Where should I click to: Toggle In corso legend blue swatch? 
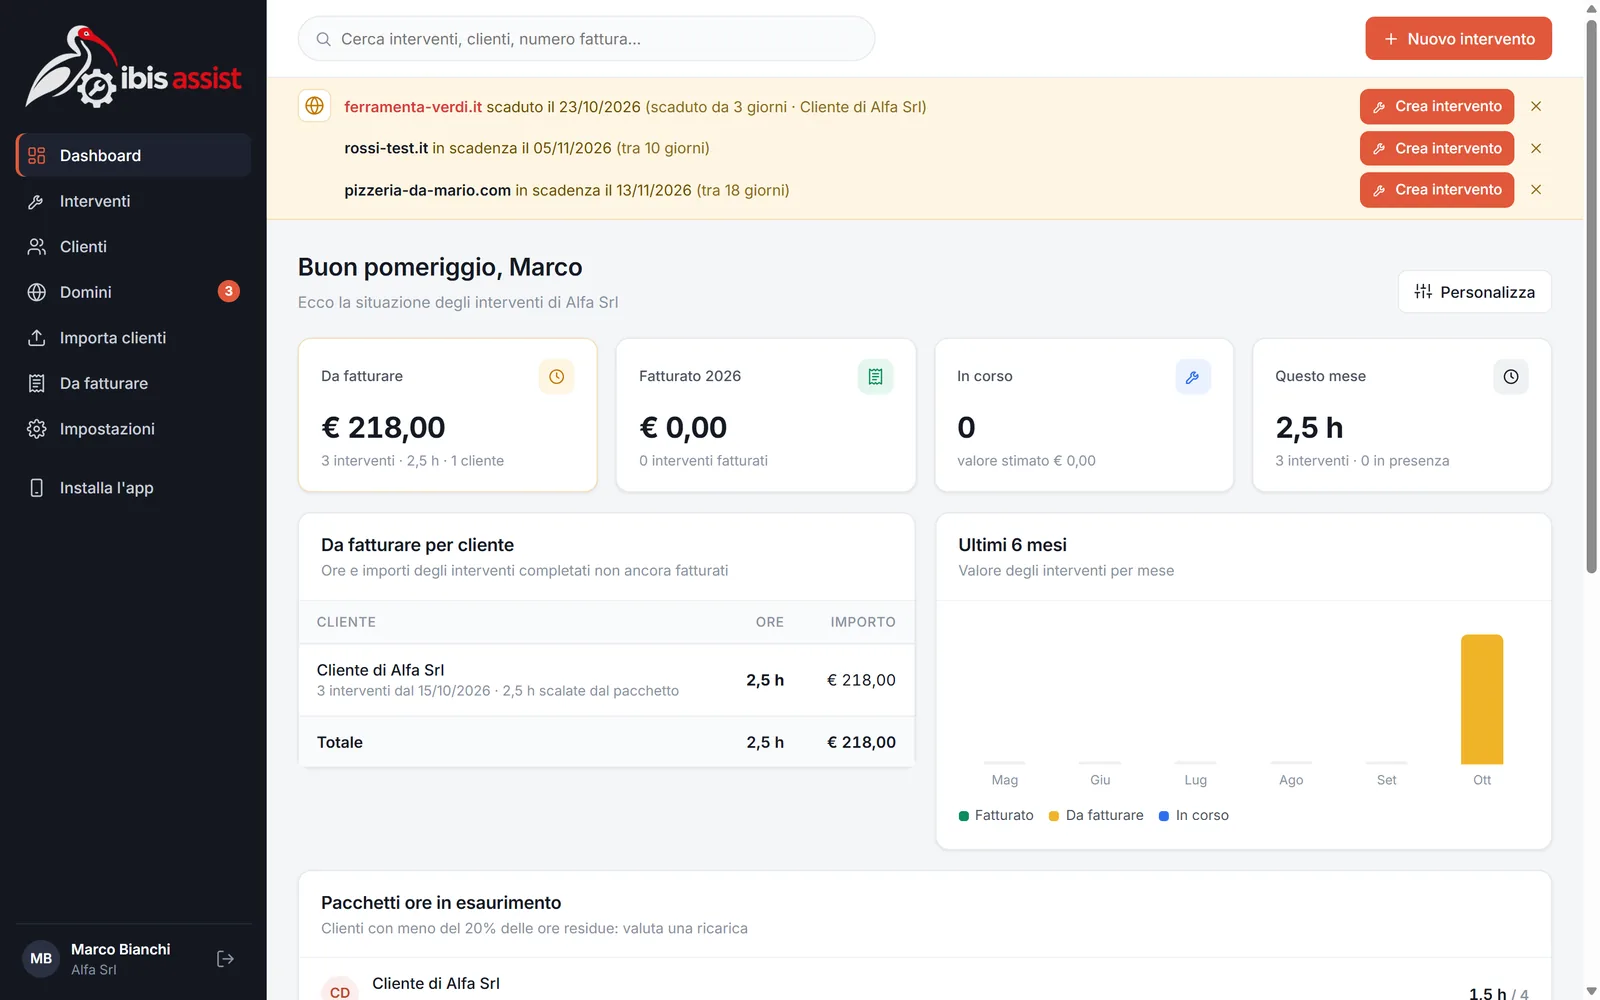point(1164,816)
